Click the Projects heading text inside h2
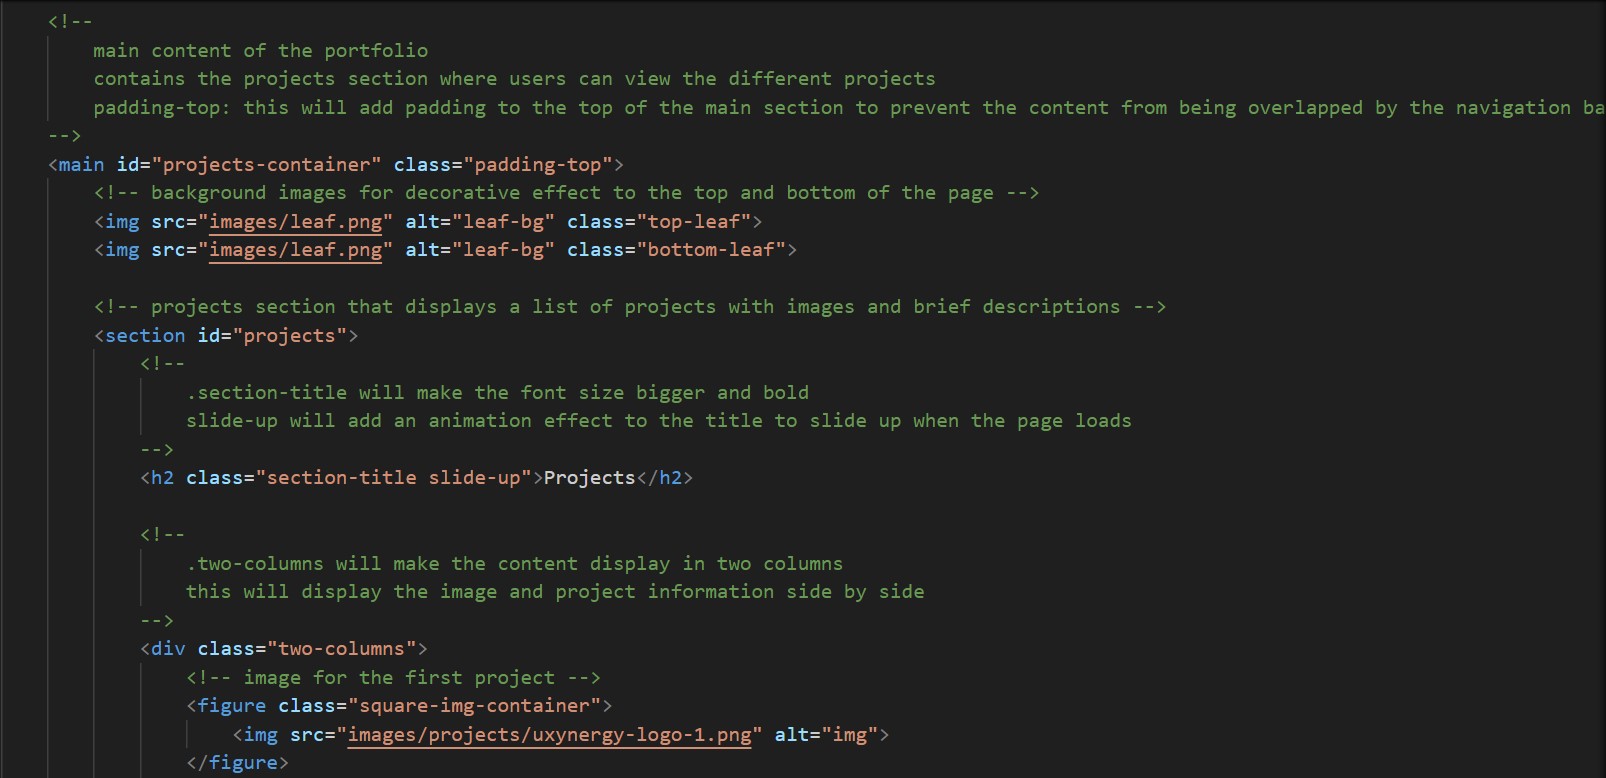1606x778 pixels. click(x=589, y=478)
